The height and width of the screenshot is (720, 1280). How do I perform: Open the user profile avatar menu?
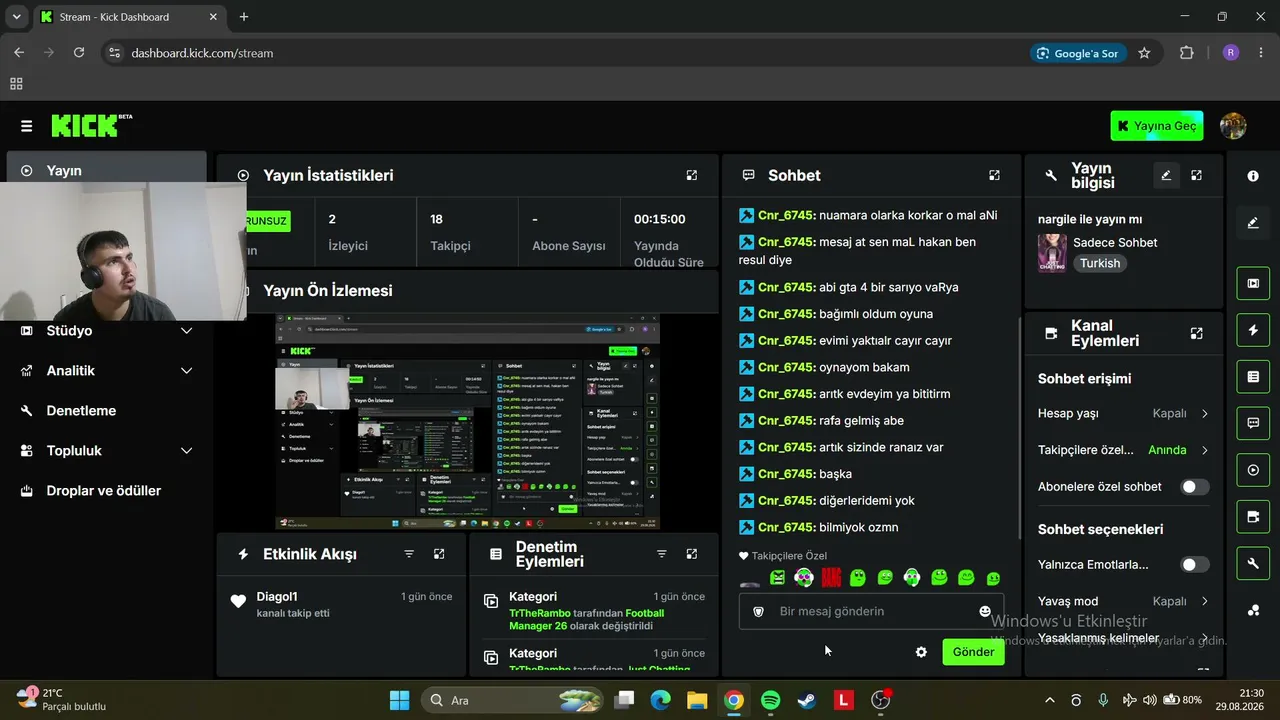(1233, 126)
